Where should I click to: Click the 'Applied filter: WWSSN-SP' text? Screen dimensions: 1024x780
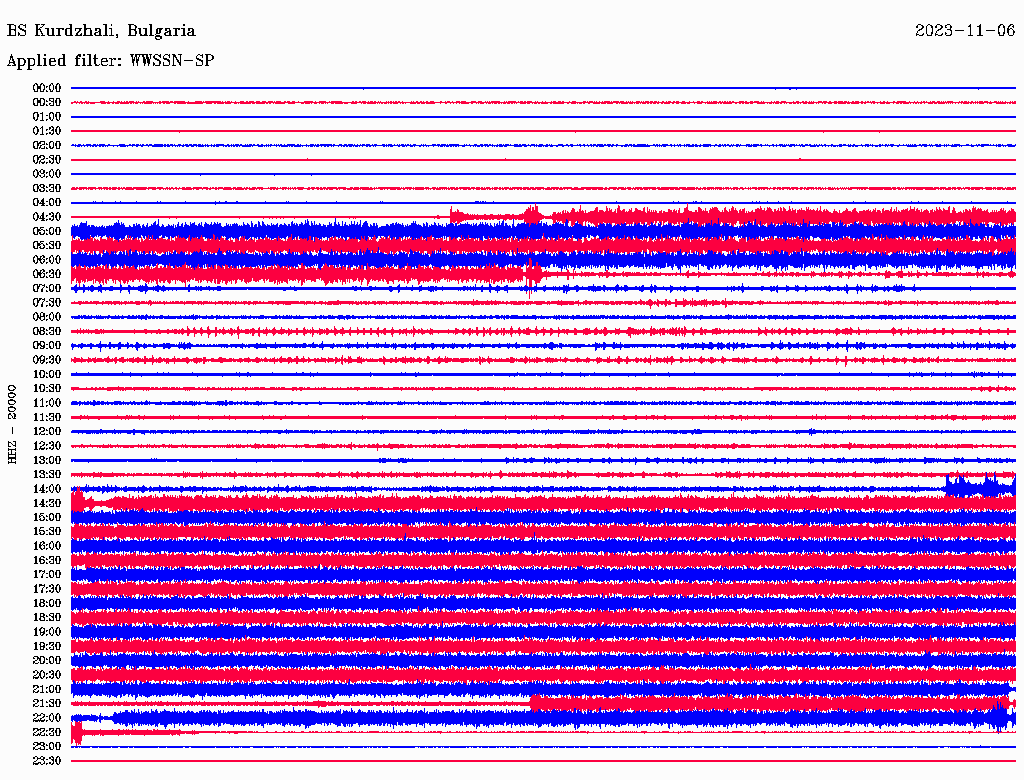click(110, 61)
